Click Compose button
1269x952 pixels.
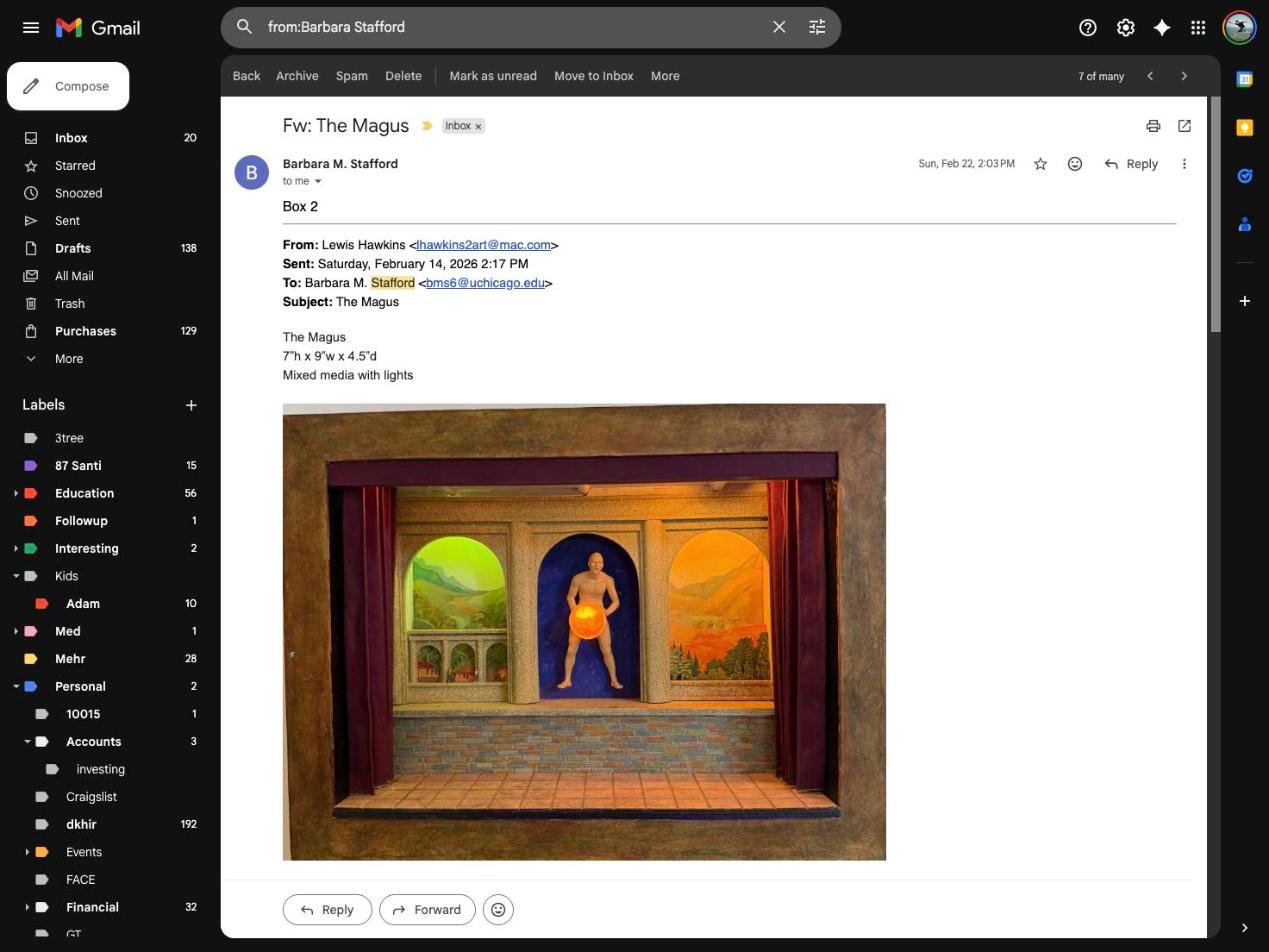(68, 86)
